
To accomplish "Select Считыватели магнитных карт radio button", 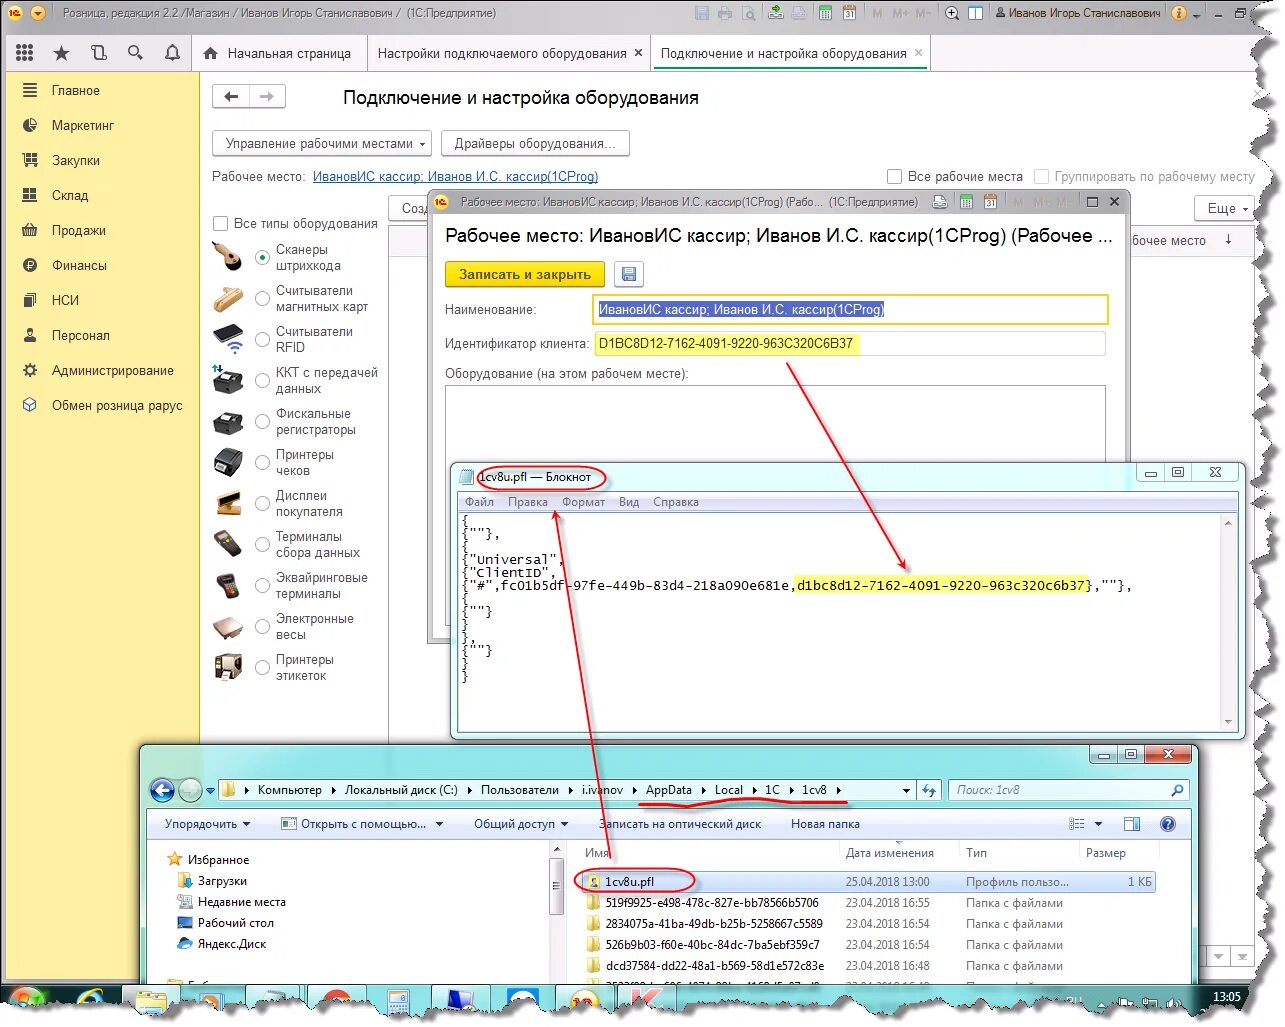I will pyautogui.click(x=262, y=298).
